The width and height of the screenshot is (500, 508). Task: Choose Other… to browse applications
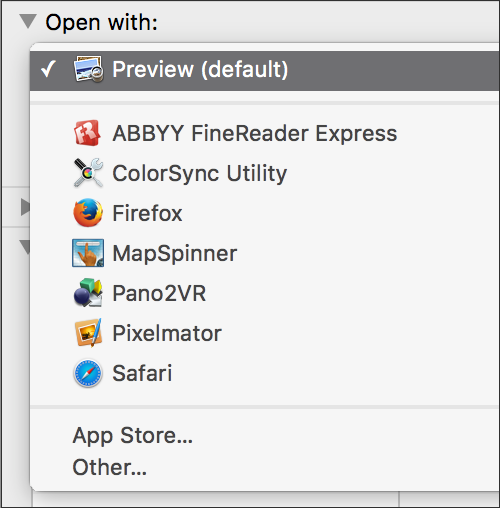[110, 467]
